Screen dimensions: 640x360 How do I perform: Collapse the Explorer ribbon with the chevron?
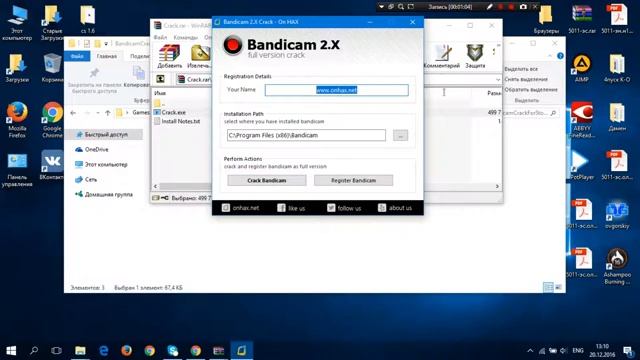(550, 56)
